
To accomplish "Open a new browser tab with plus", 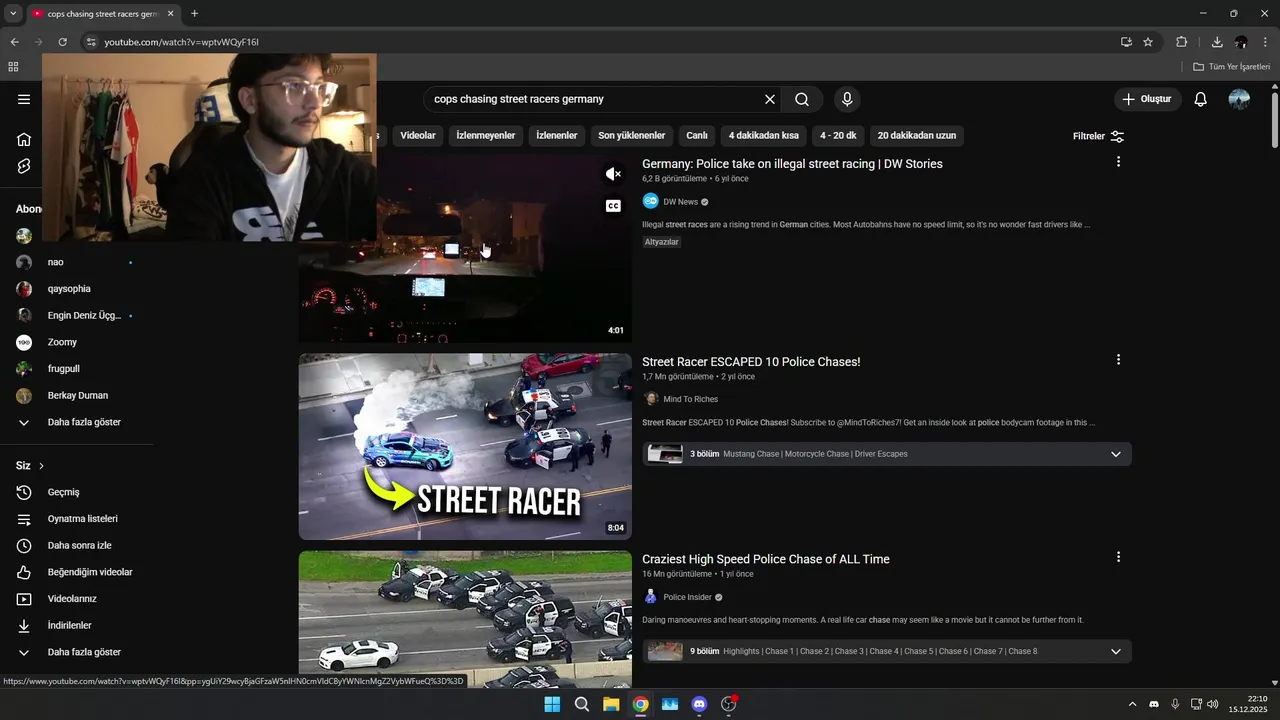I will [x=194, y=13].
